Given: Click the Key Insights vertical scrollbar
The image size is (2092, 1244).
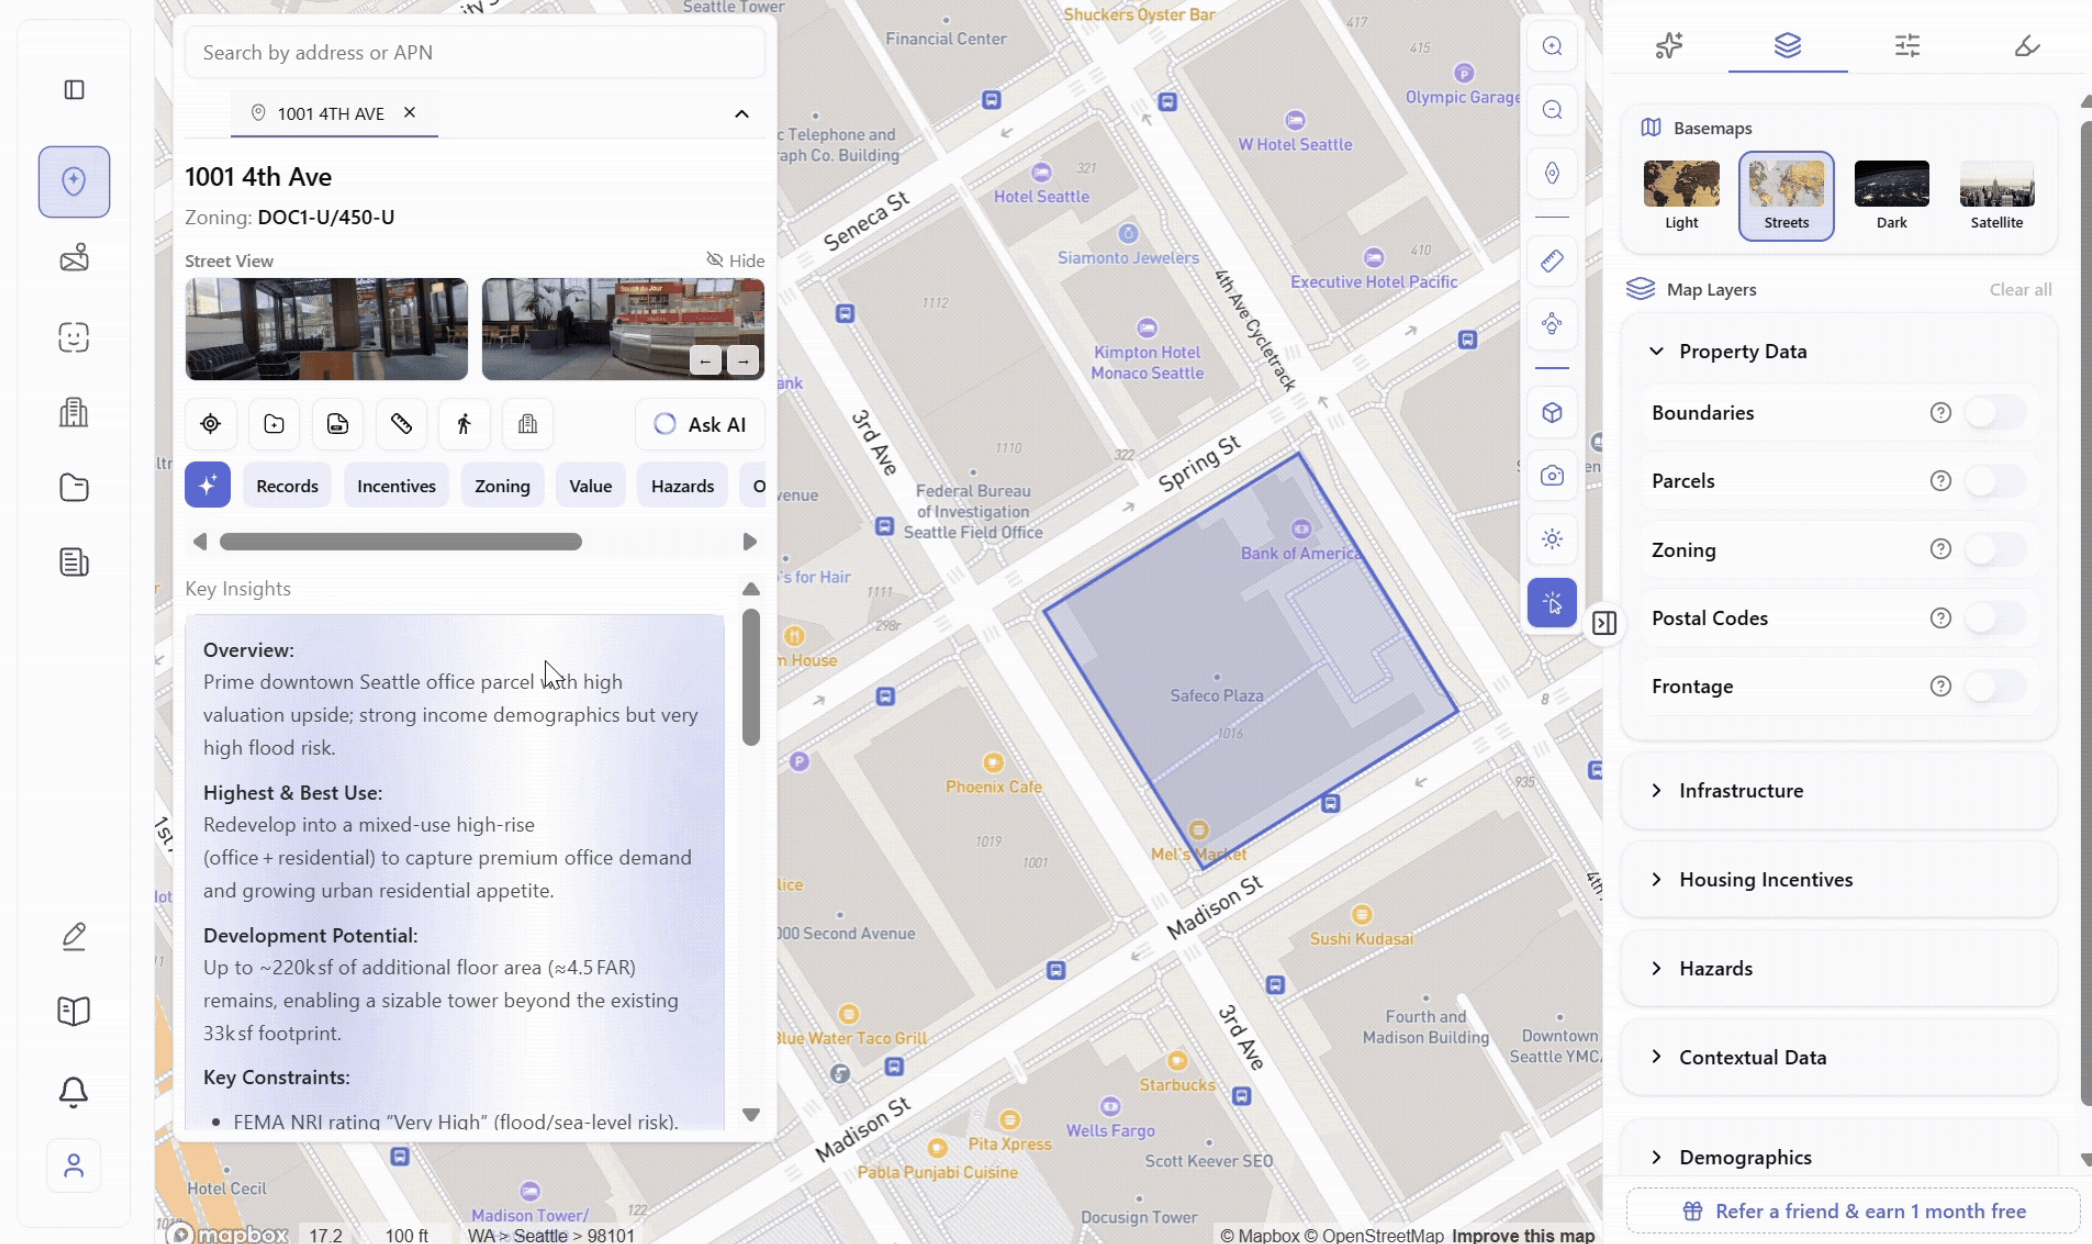Looking at the screenshot, I should [751, 677].
